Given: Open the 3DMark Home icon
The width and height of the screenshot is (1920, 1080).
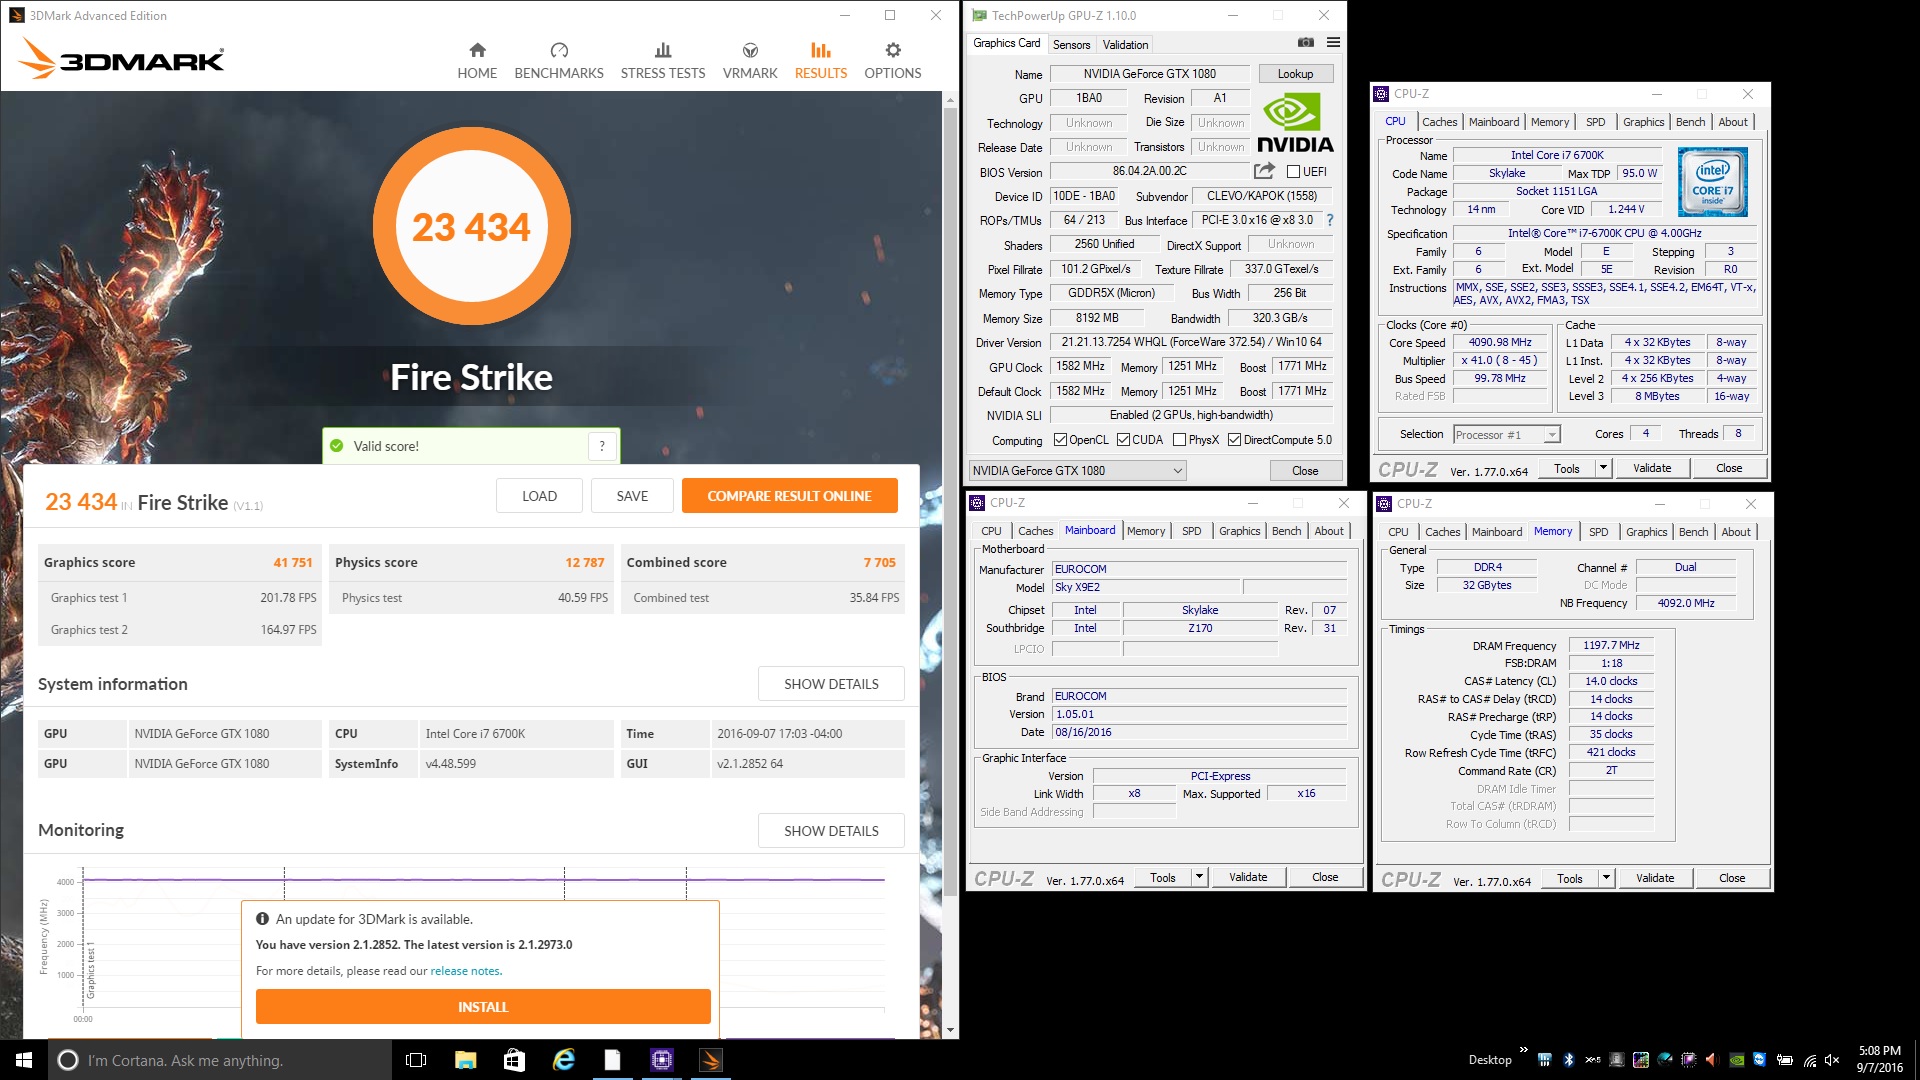Looking at the screenshot, I should tap(477, 51).
